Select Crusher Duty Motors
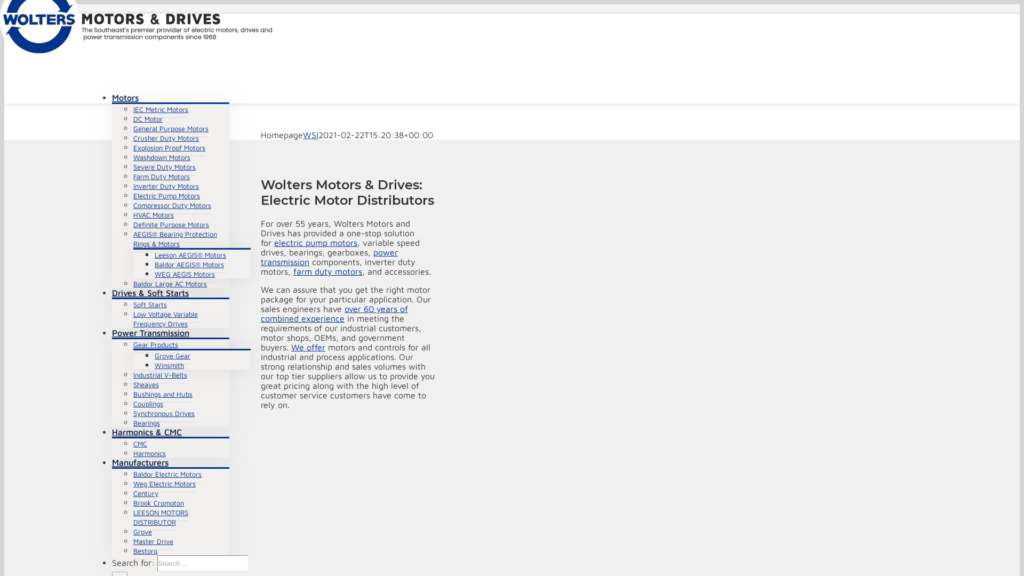Screen dimensions: 1024x576 point(166,138)
